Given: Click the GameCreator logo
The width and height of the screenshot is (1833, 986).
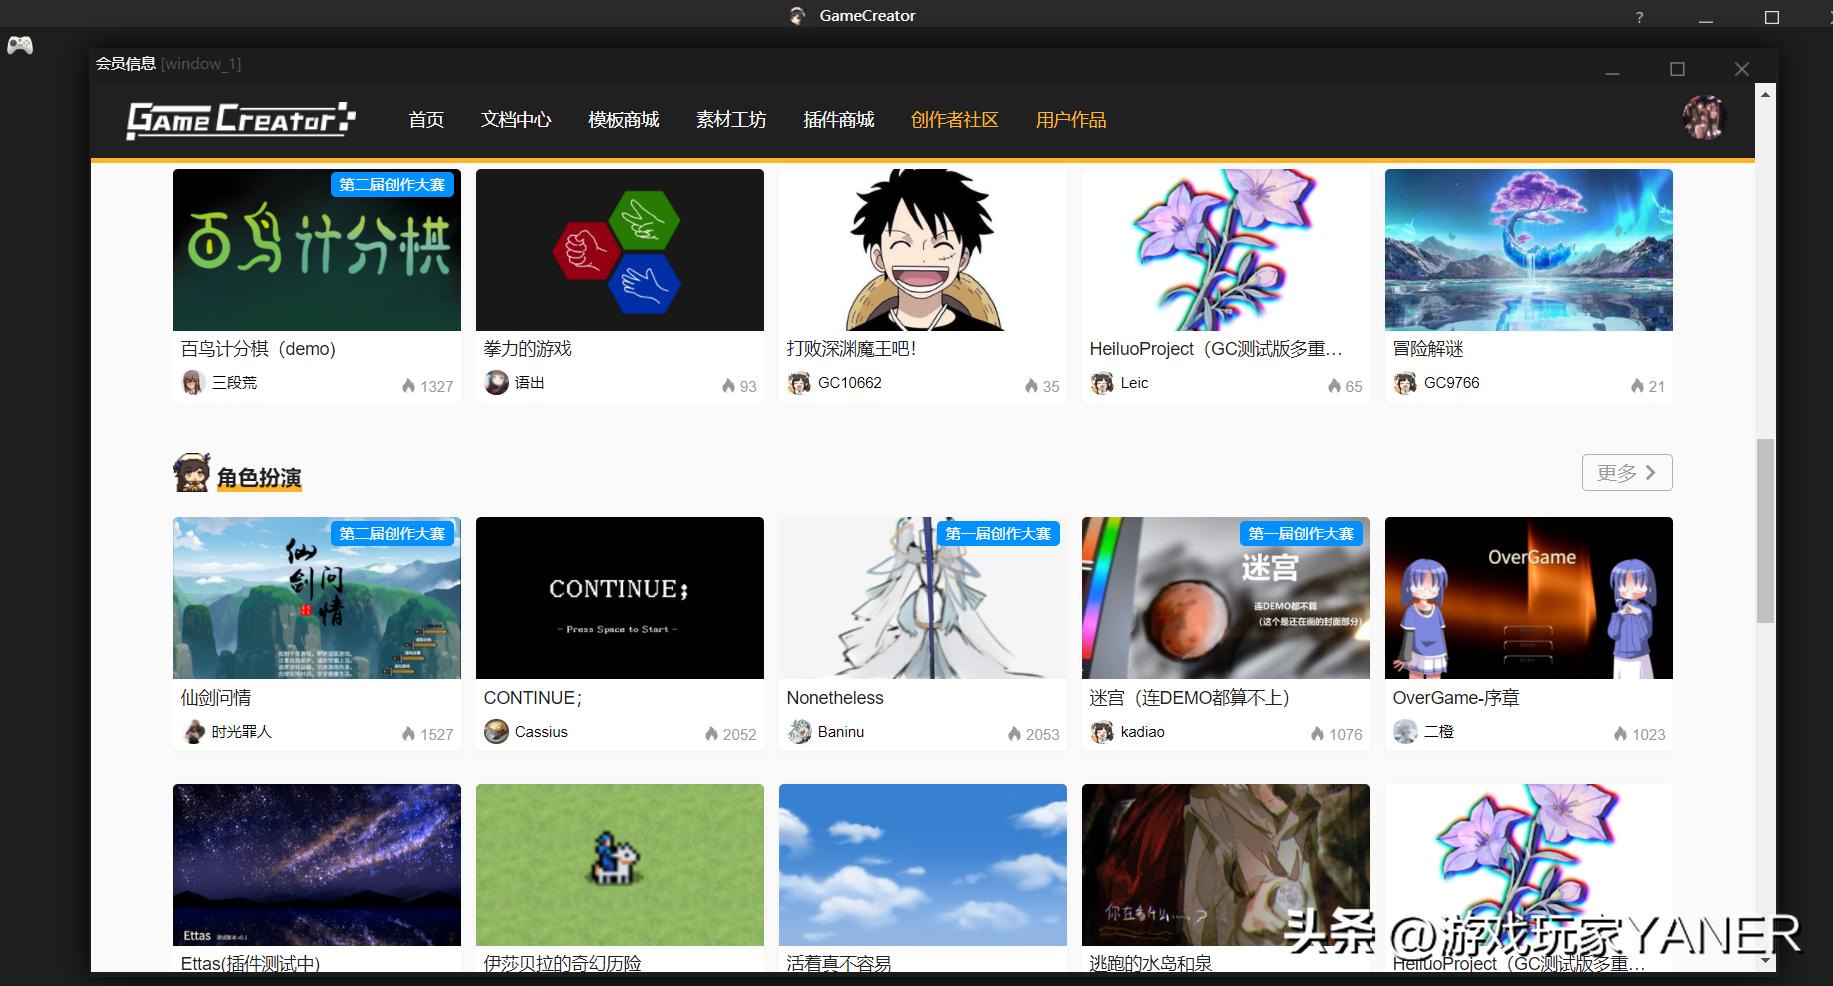Looking at the screenshot, I should coord(240,118).
